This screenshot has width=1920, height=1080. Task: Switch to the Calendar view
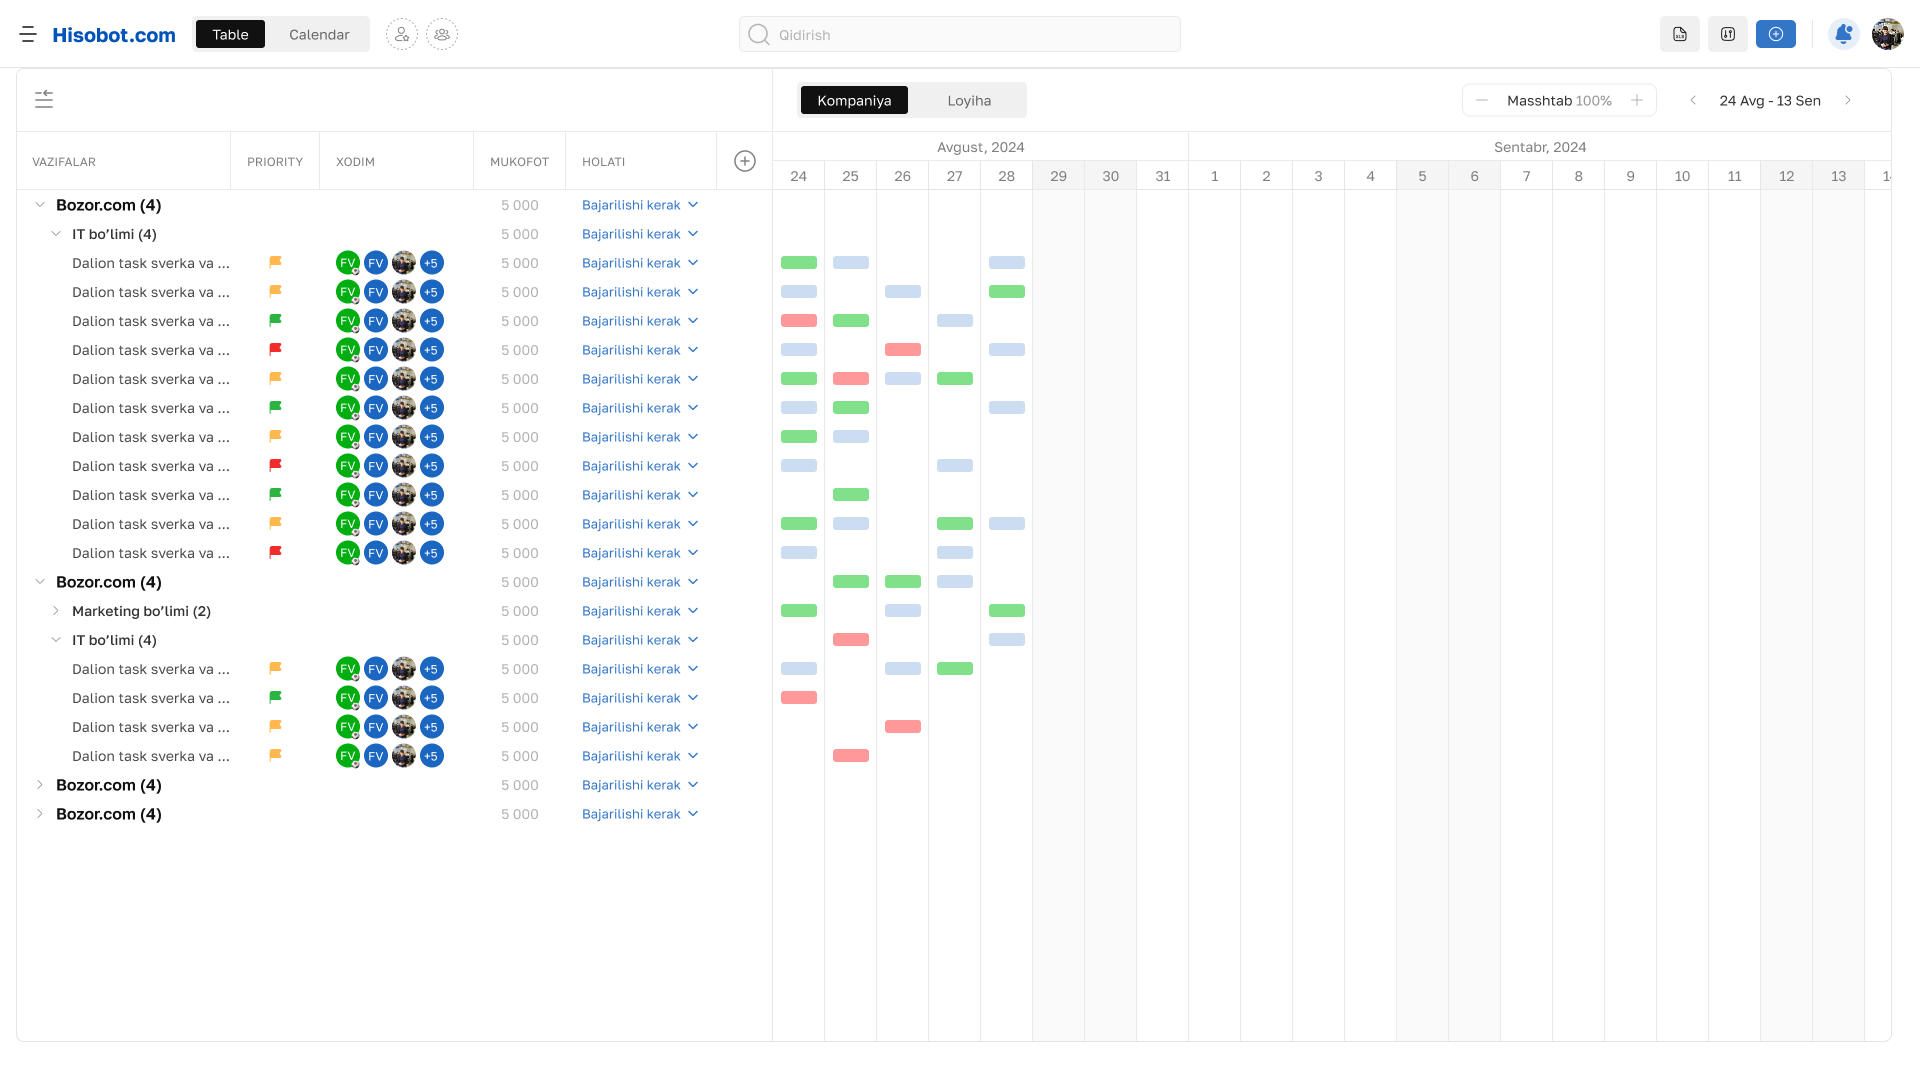point(319,34)
